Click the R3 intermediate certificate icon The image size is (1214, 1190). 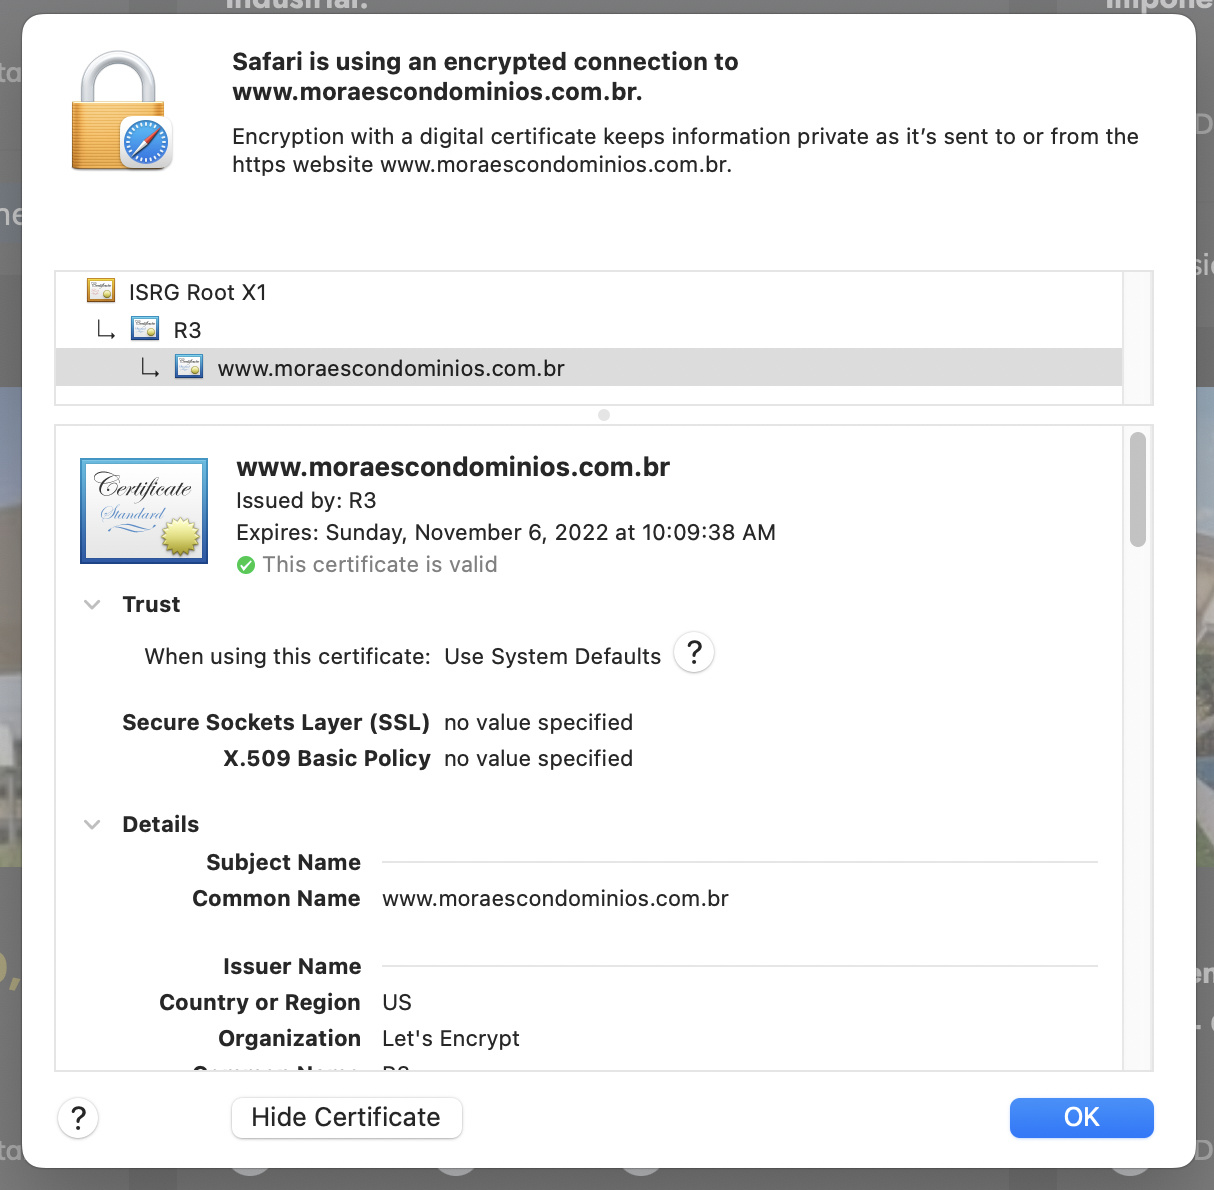145,329
